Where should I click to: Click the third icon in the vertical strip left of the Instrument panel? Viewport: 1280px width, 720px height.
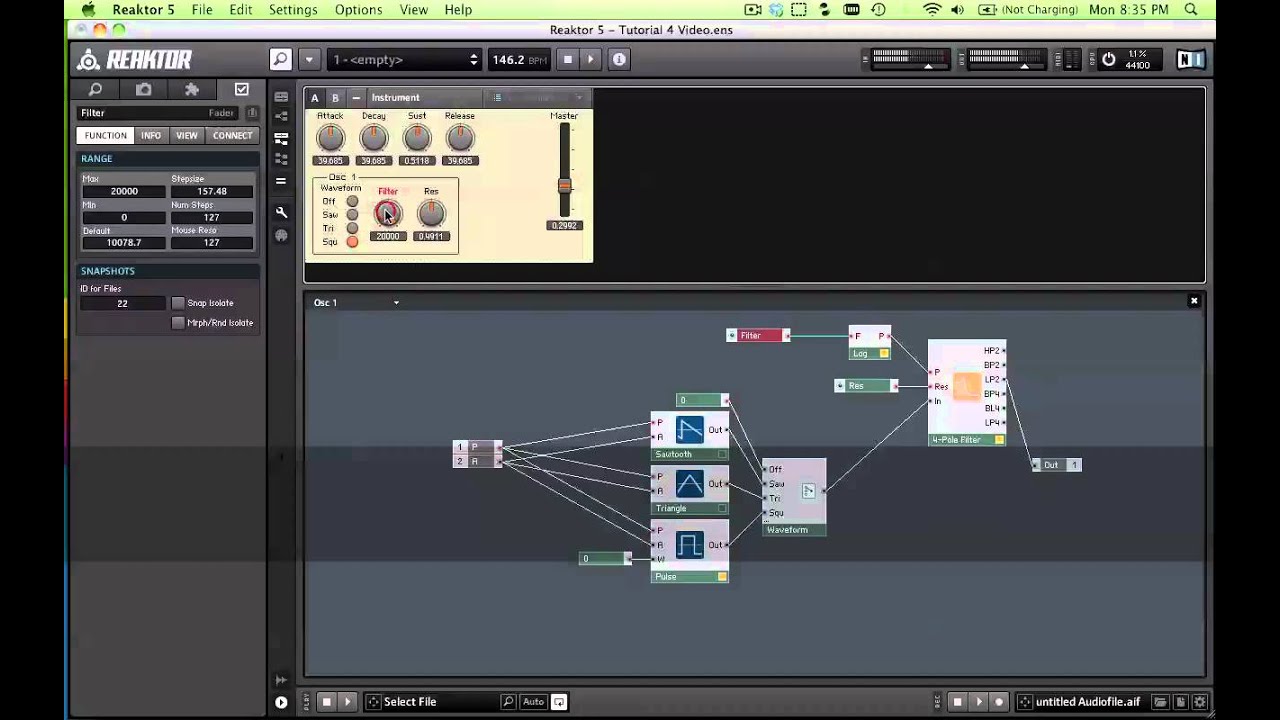(x=281, y=138)
